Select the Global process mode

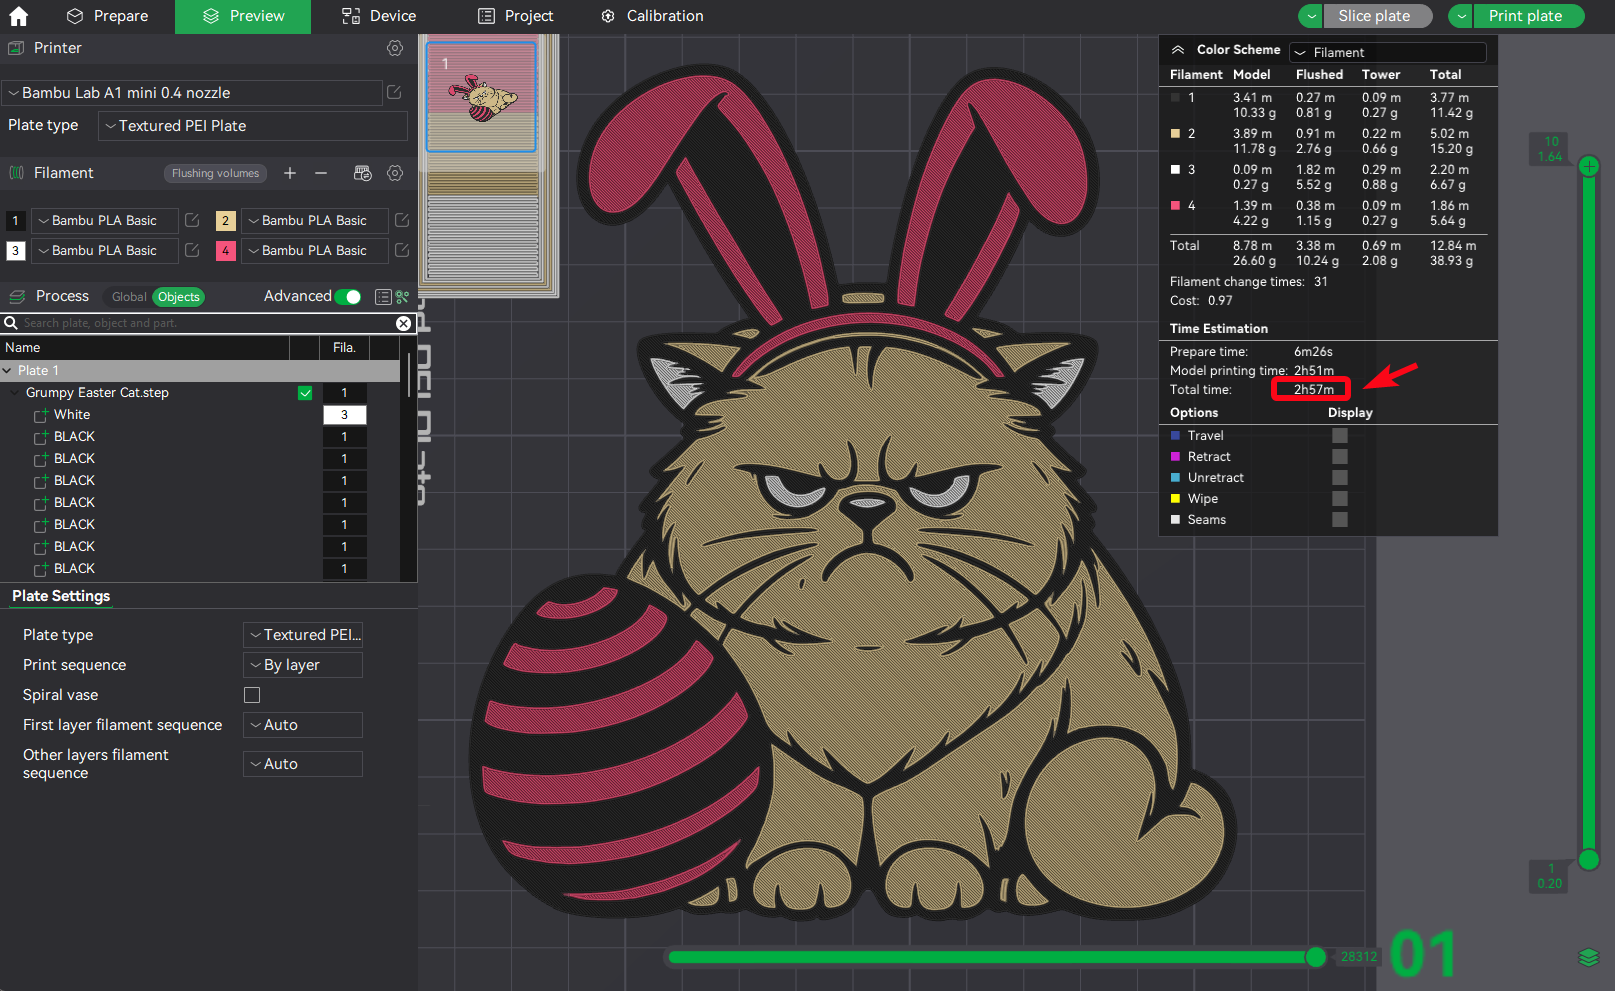(x=129, y=297)
